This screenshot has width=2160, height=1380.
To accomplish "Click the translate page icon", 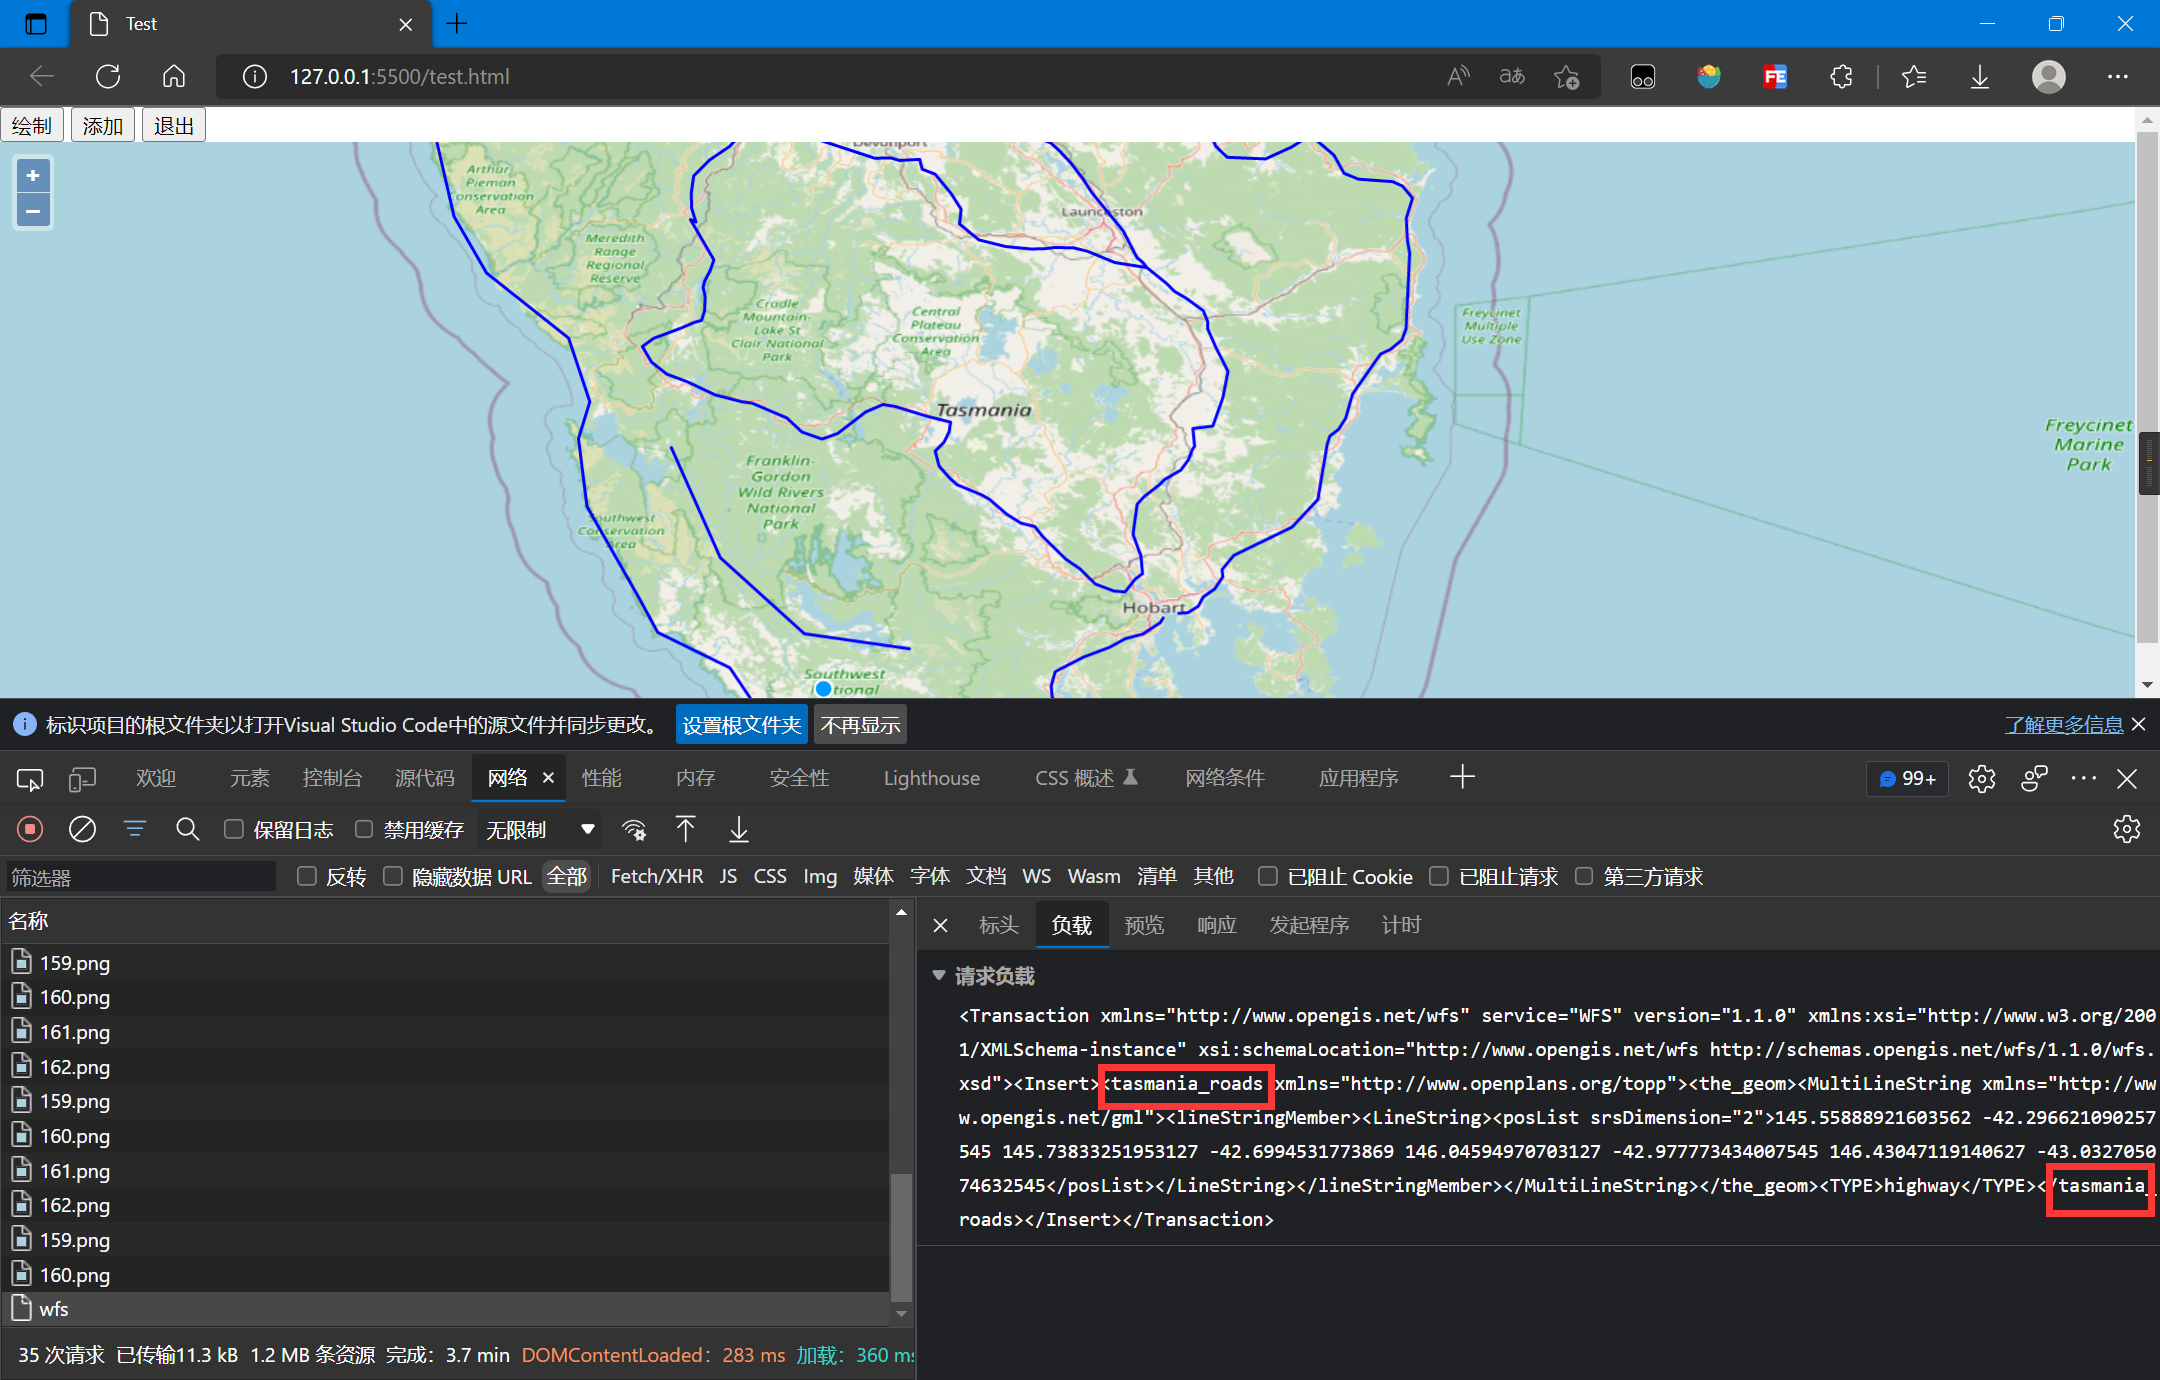I will click(1512, 77).
